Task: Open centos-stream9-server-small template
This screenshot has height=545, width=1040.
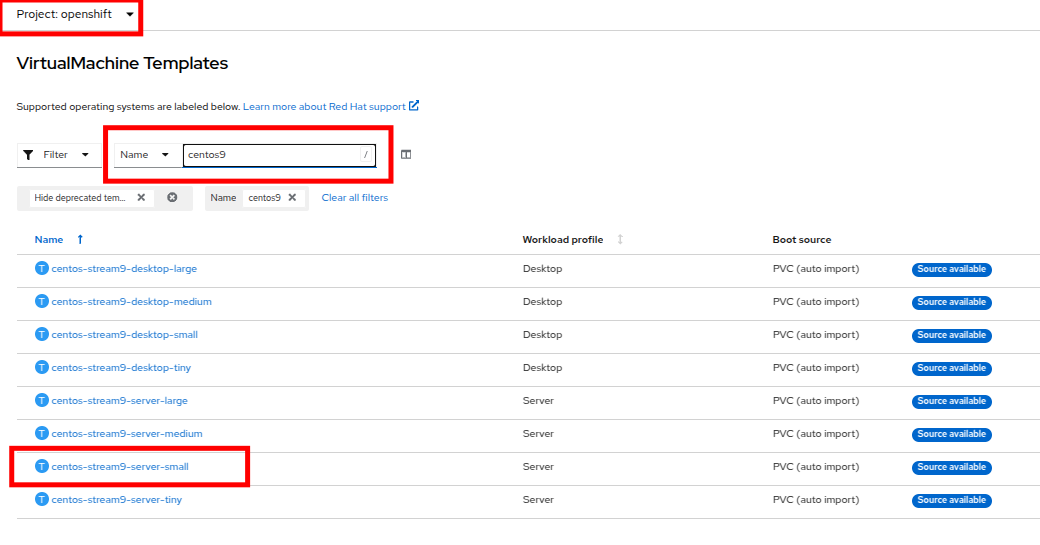Action: [120, 467]
